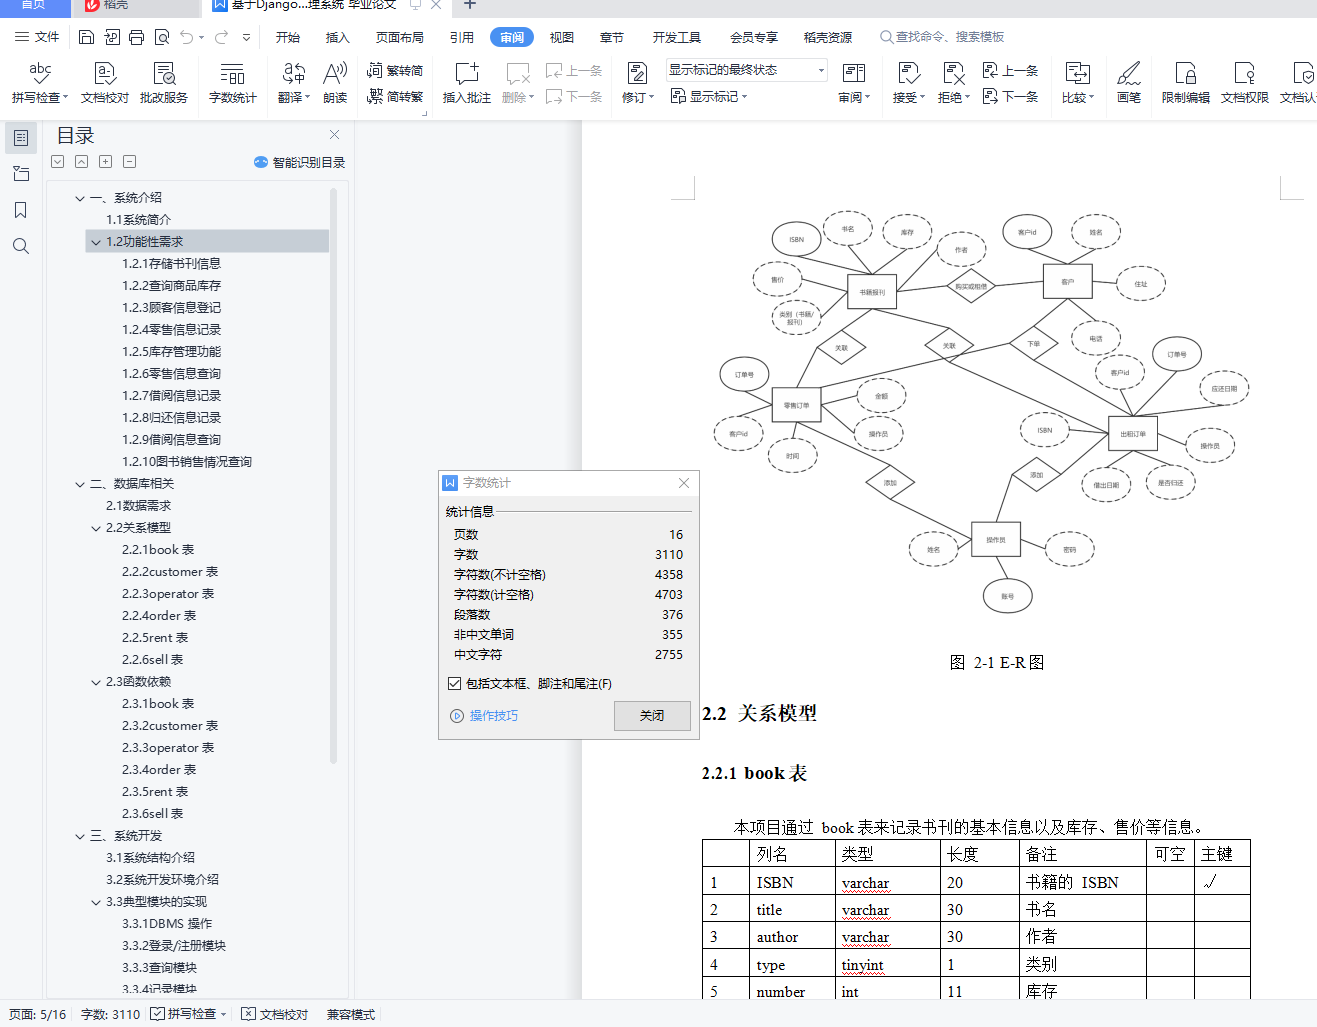Collapse the 2.2关系模型 outline node

pyautogui.click(x=96, y=528)
